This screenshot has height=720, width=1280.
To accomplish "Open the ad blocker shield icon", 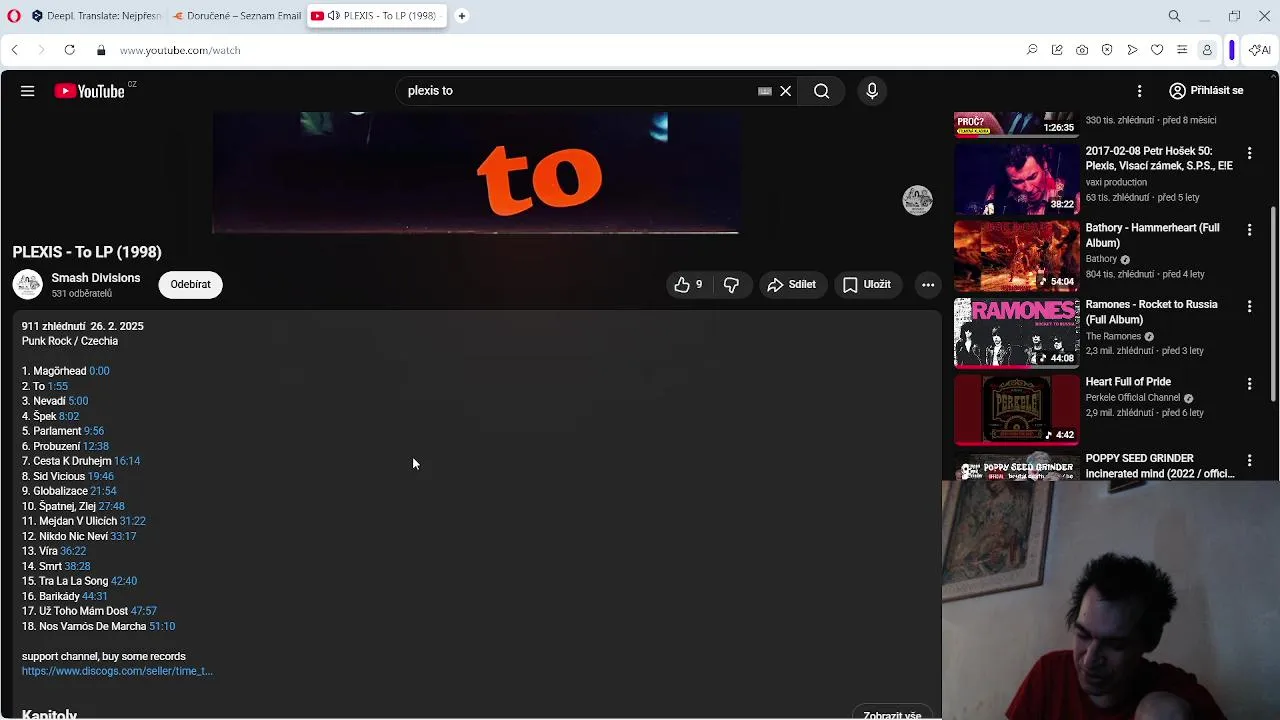I will 1107,50.
